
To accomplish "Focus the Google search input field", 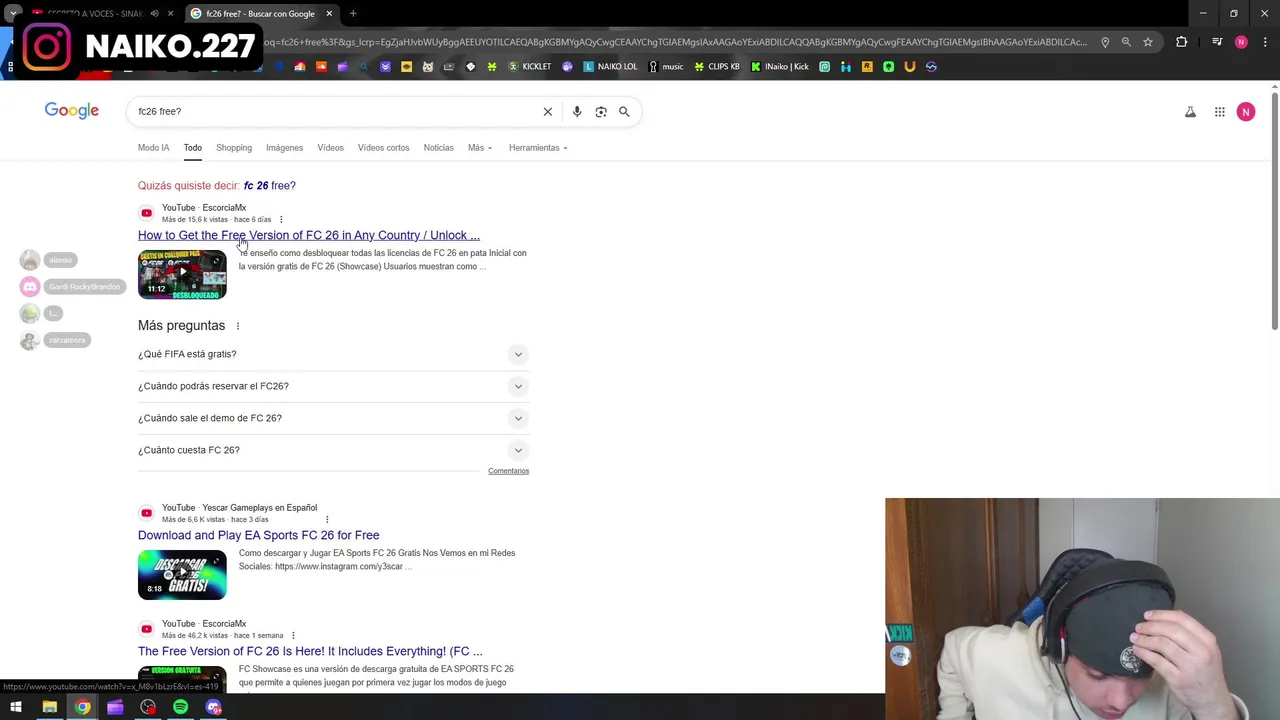I will click(x=335, y=111).
